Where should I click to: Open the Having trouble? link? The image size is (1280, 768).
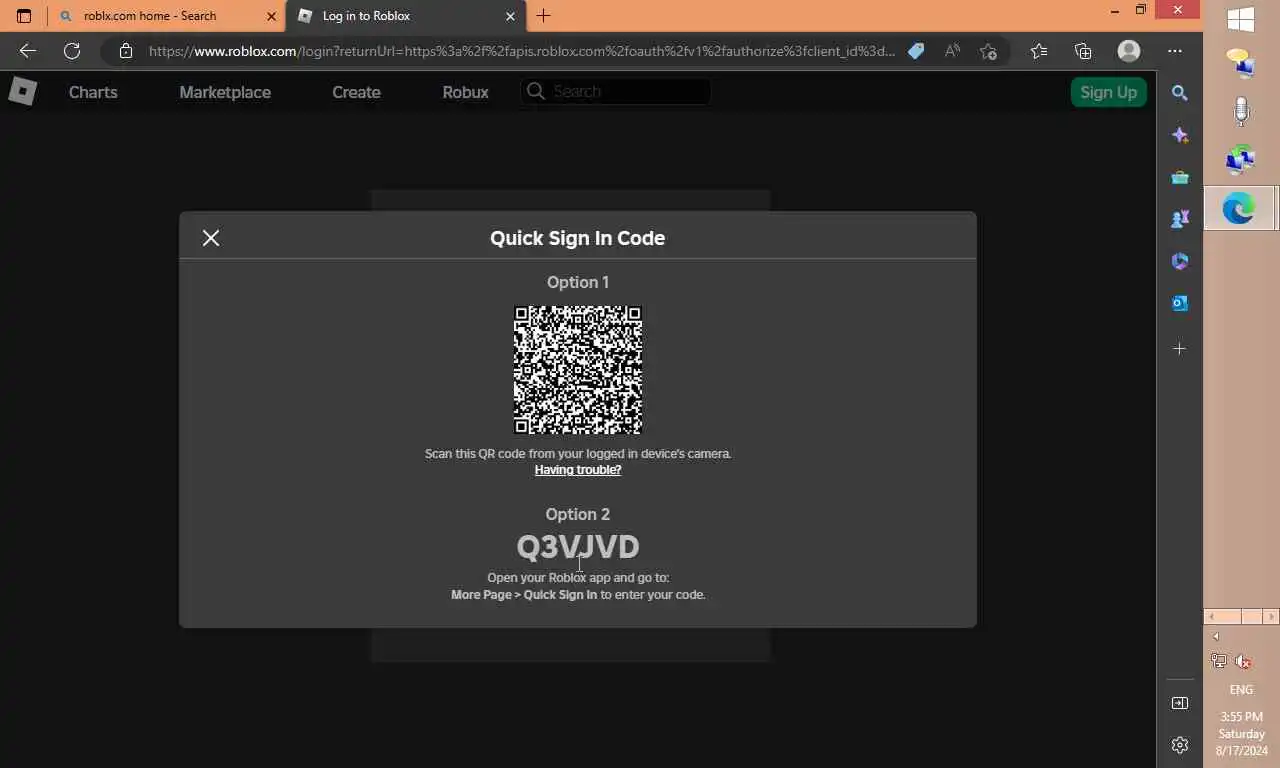[x=578, y=470]
